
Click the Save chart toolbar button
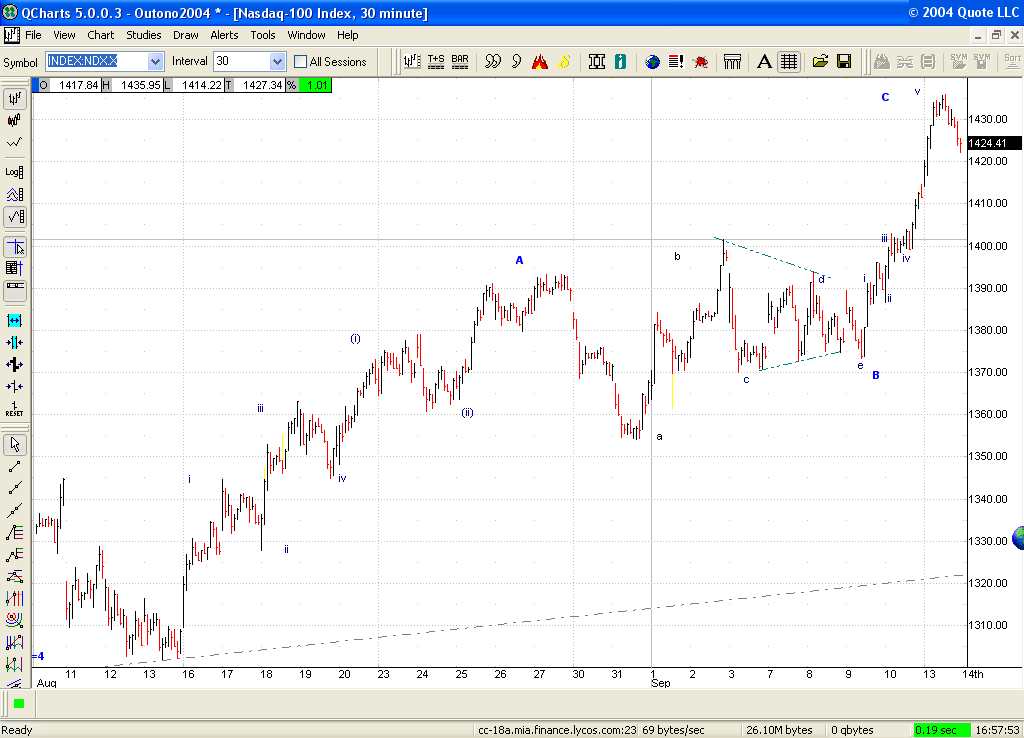point(843,61)
